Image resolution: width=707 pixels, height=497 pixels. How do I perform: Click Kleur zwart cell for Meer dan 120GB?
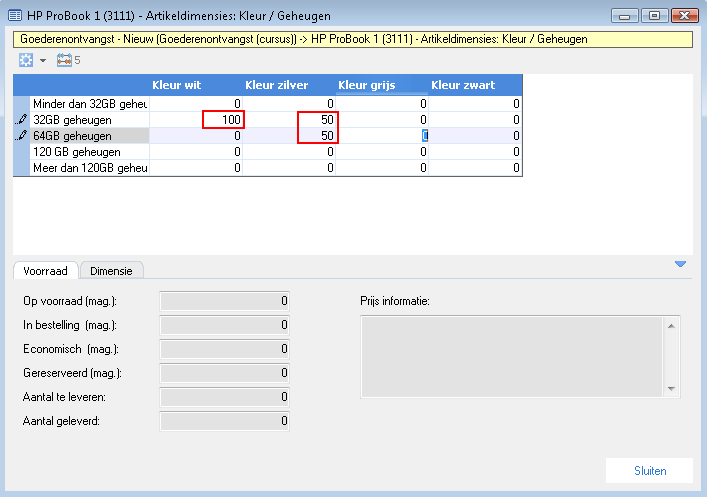point(475,168)
